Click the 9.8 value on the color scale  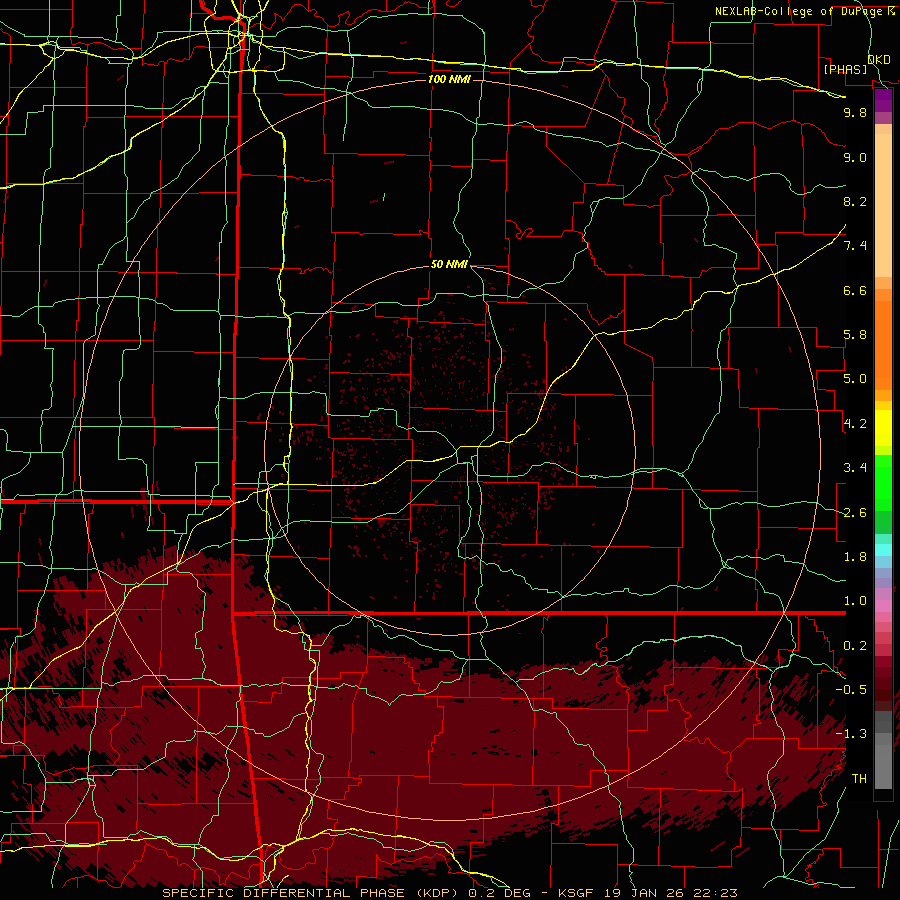[x=855, y=112]
